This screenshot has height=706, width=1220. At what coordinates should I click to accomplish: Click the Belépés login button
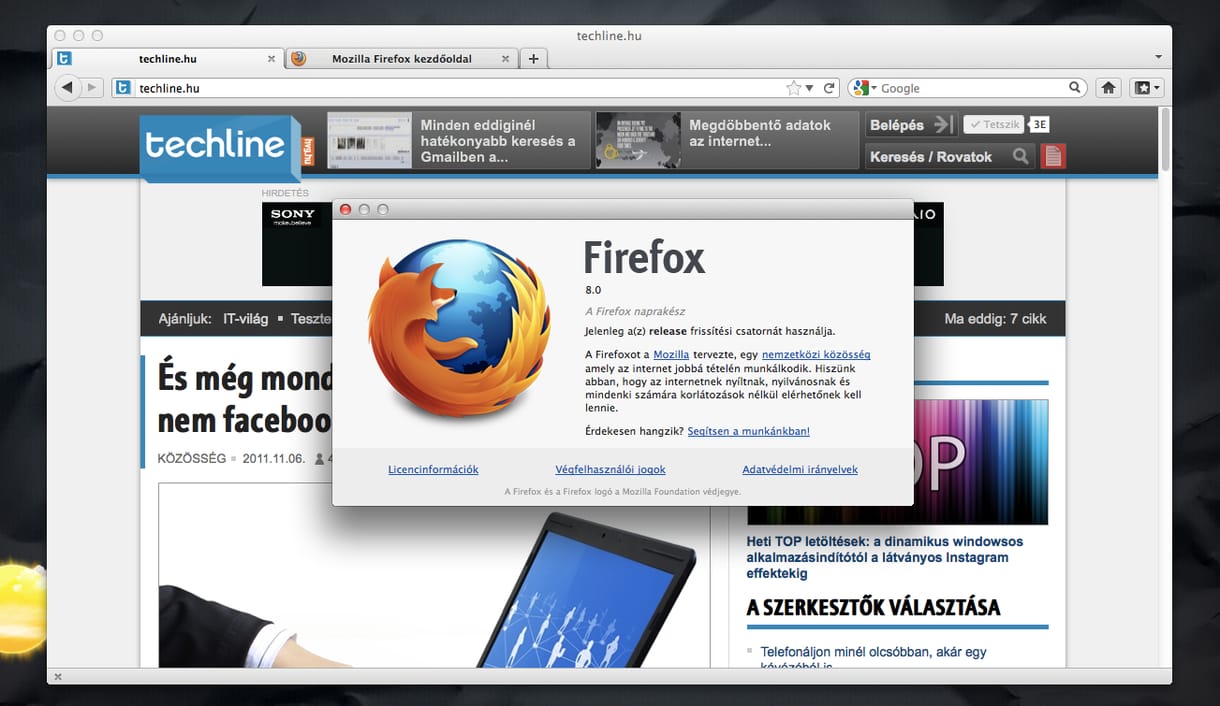tap(911, 125)
